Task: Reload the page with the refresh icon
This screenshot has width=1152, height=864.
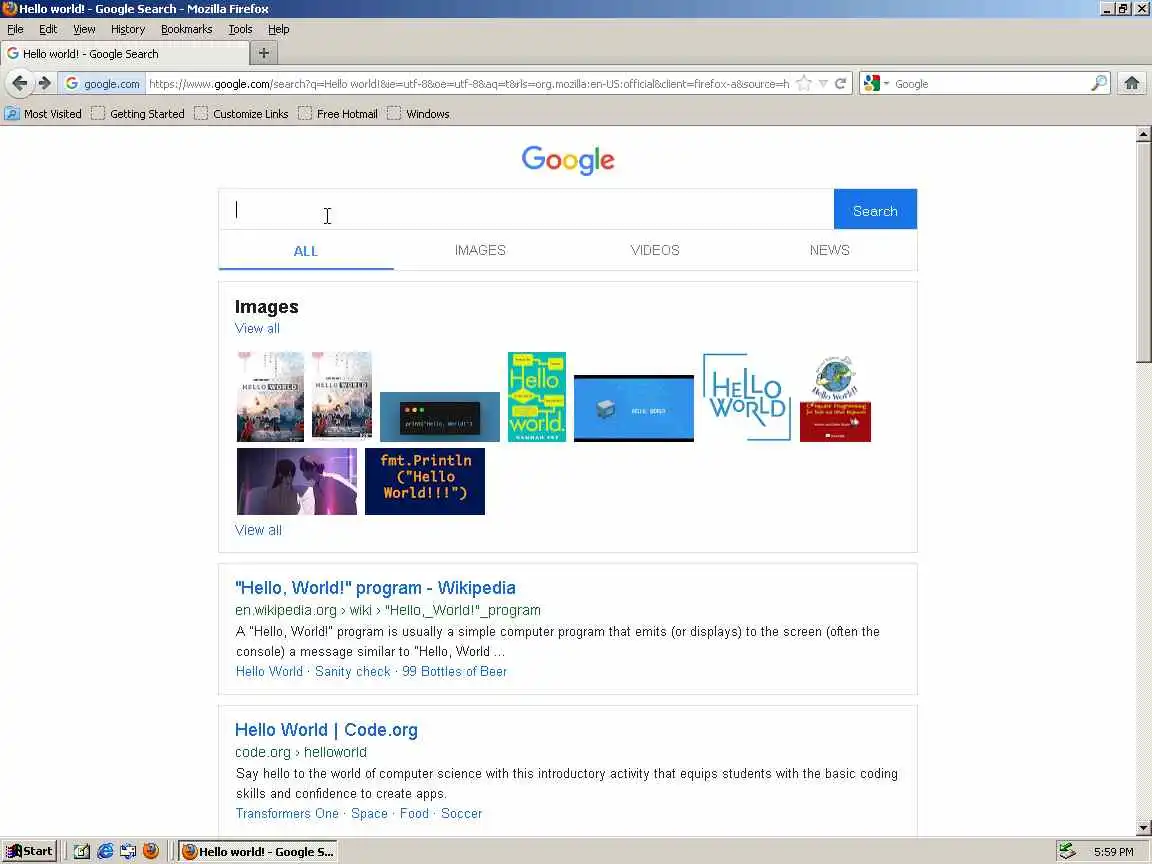Action: click(840, 84)
